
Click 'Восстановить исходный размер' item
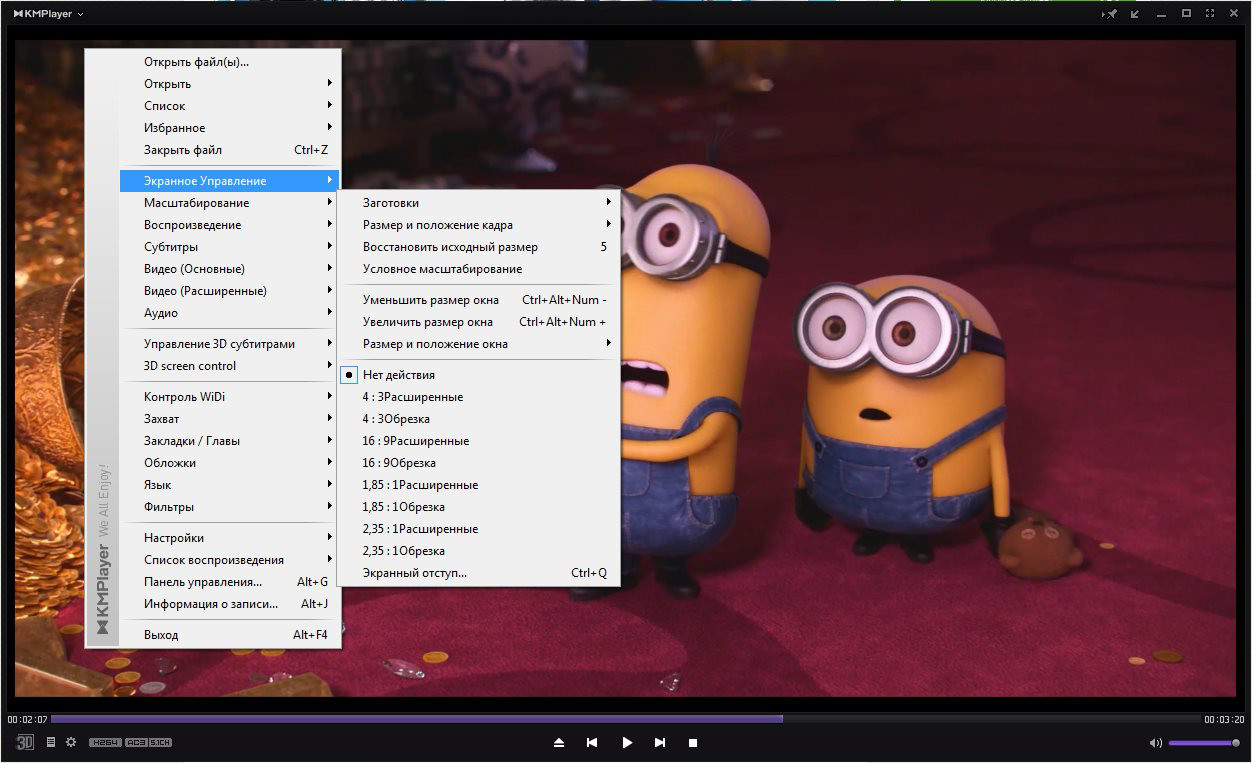coord(478,247)
